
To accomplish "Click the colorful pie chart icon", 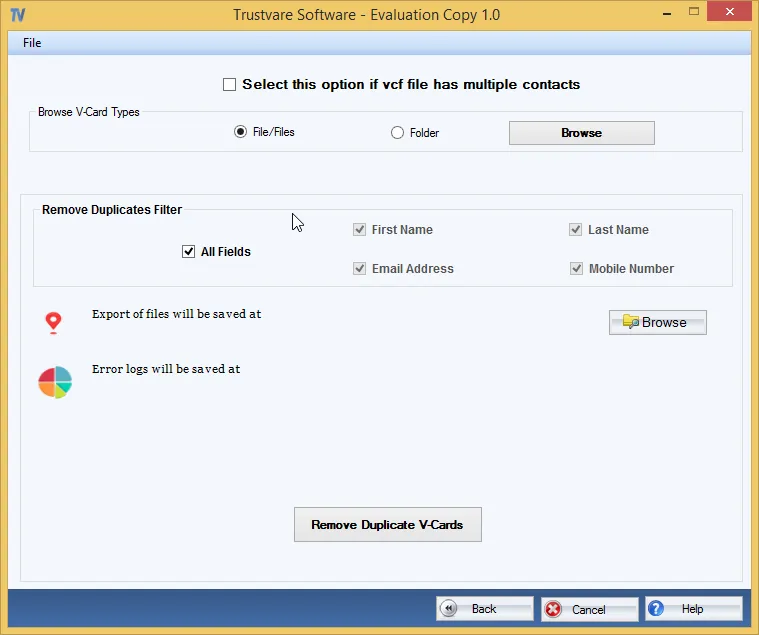I will (x=55, y=382).
